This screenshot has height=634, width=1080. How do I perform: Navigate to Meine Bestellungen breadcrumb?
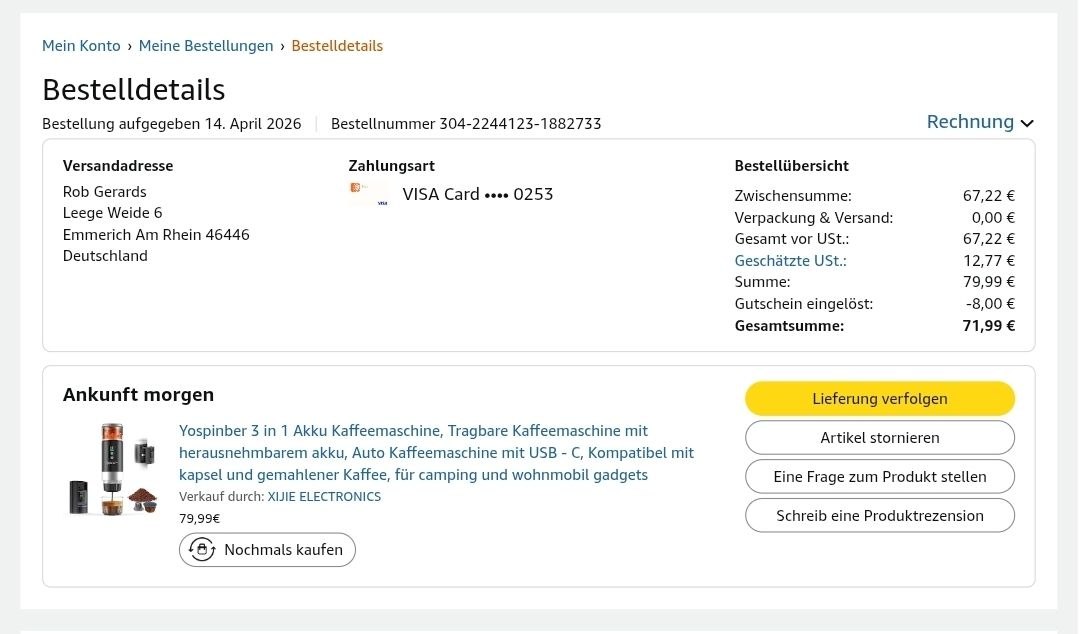point(206,46)
